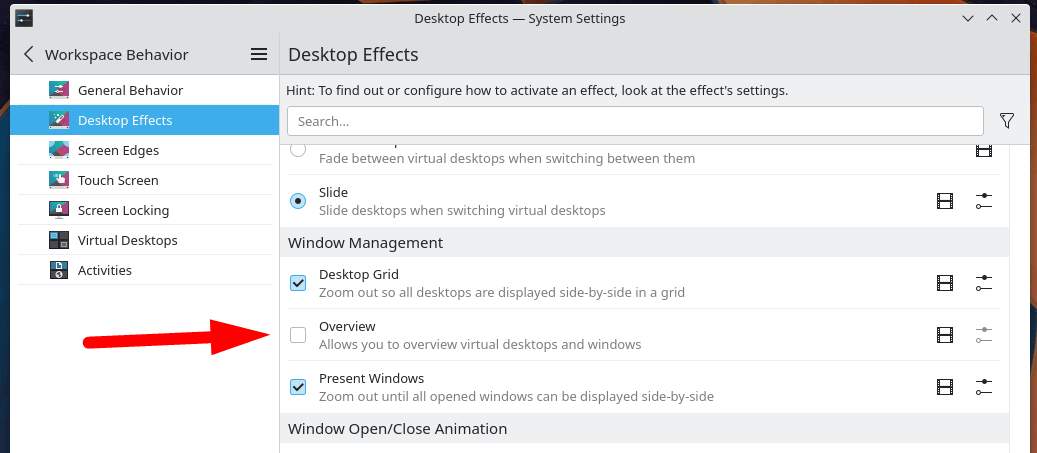Open Virtual Desktops settings page

pyautogui.click(x=127, y=240)
